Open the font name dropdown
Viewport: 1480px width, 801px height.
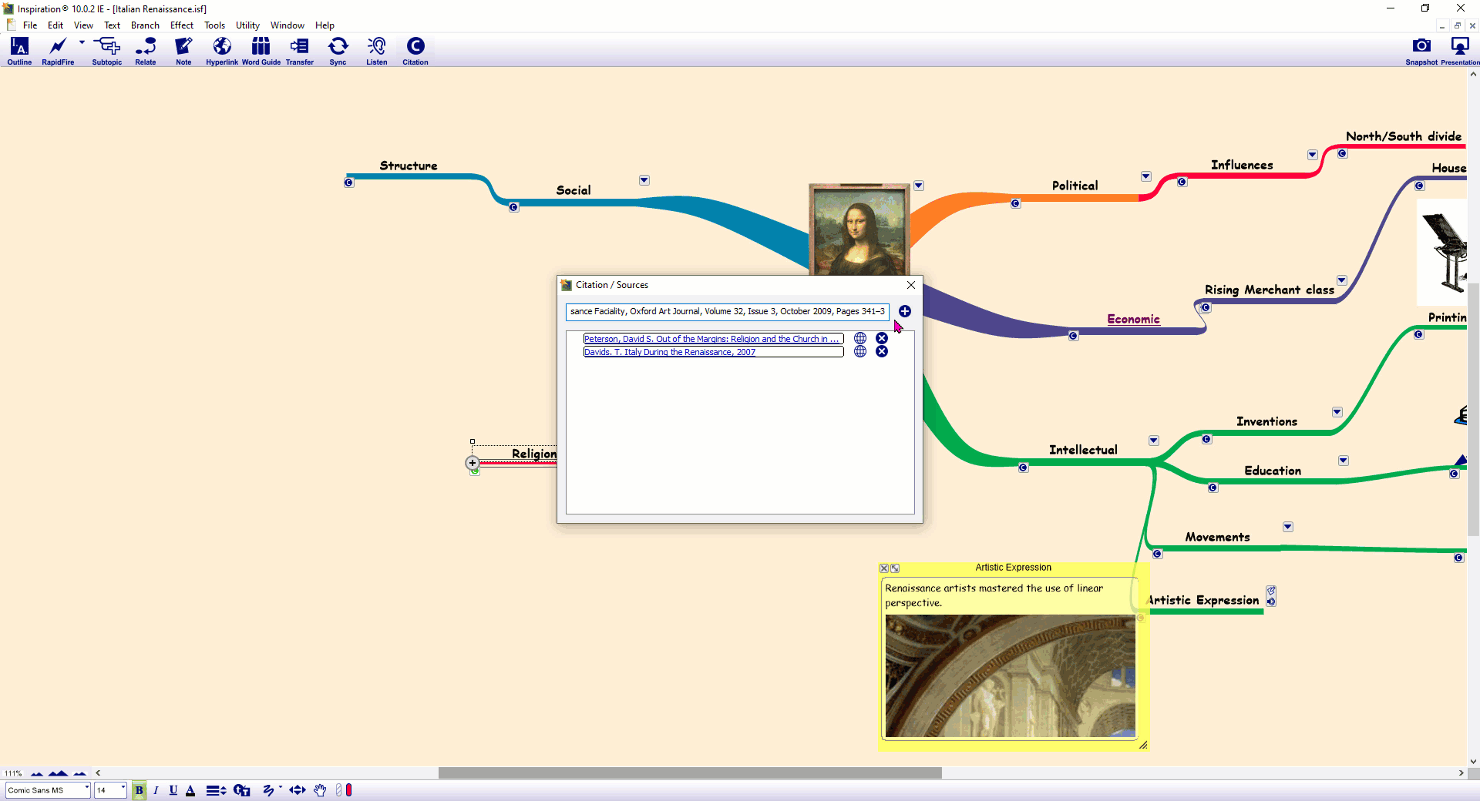click(86, 790)
